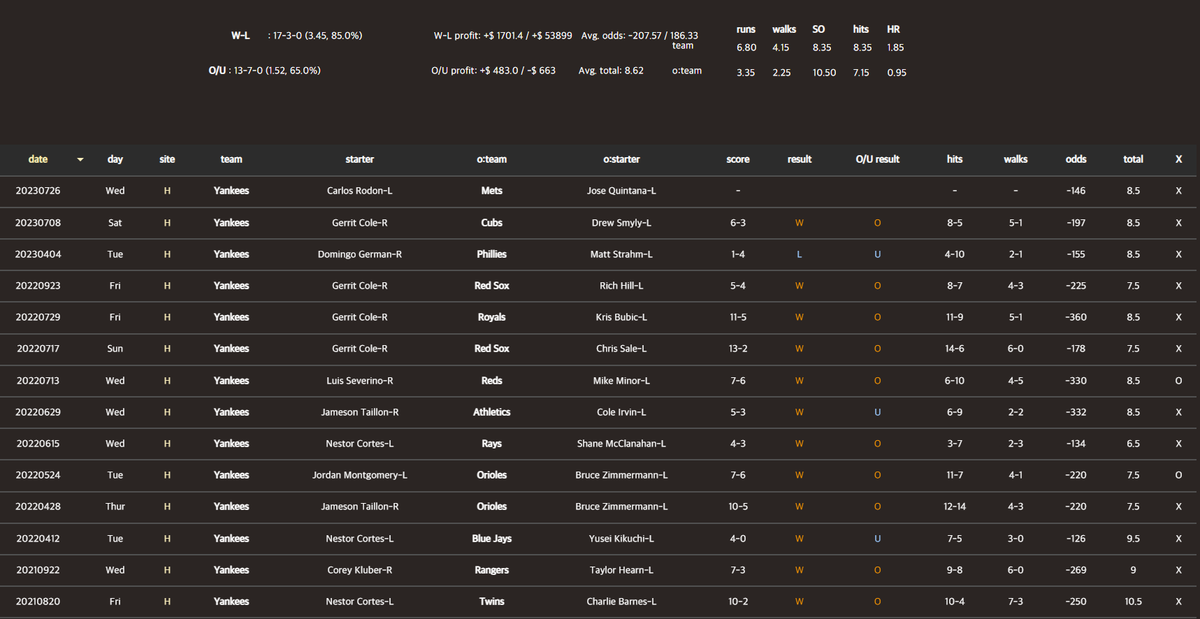1200x619 pixels.
Task: Sort by the starter column header
Action: coord(359,159)
